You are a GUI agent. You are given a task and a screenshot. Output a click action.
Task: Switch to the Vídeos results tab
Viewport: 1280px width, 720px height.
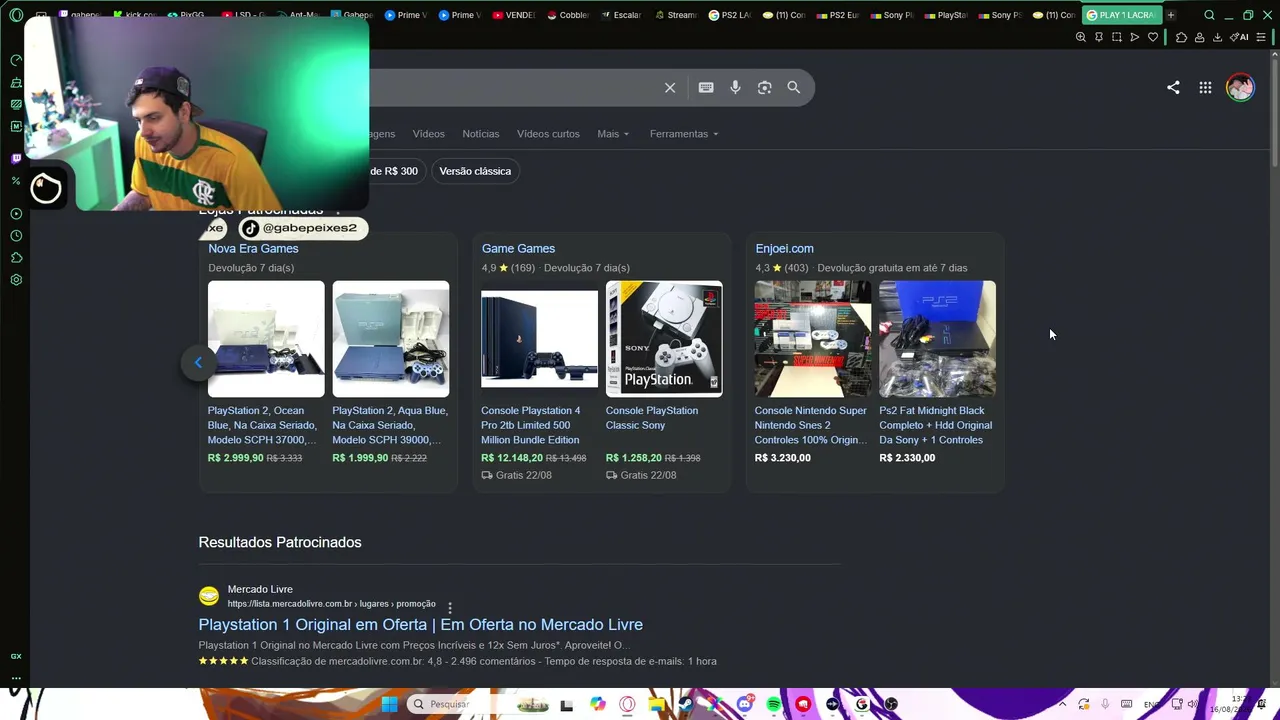428,134
